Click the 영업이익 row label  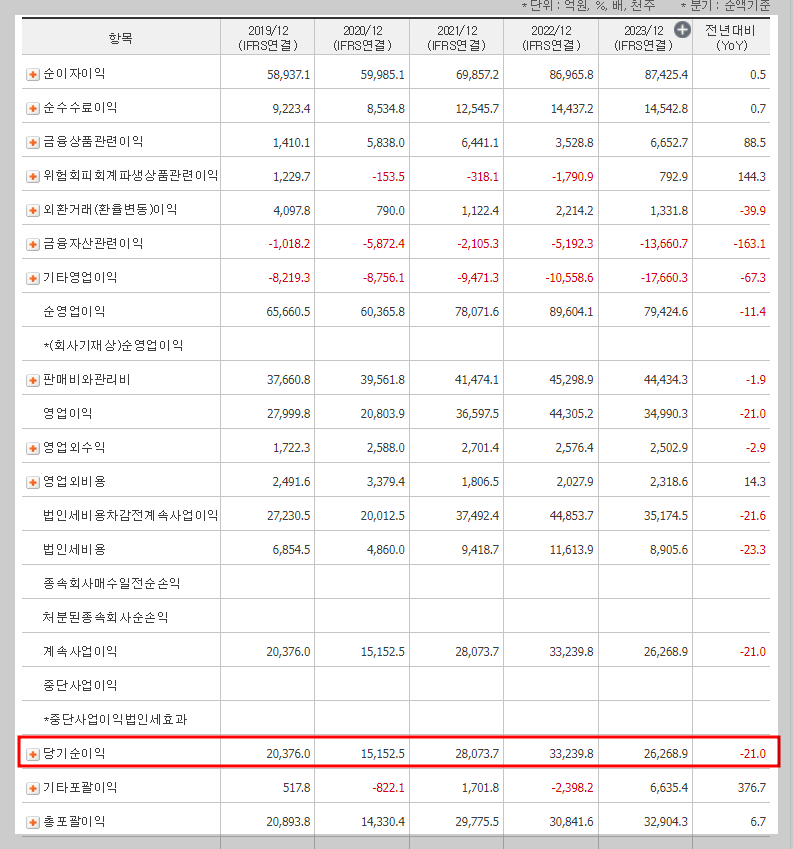click(x=68, y=413)
